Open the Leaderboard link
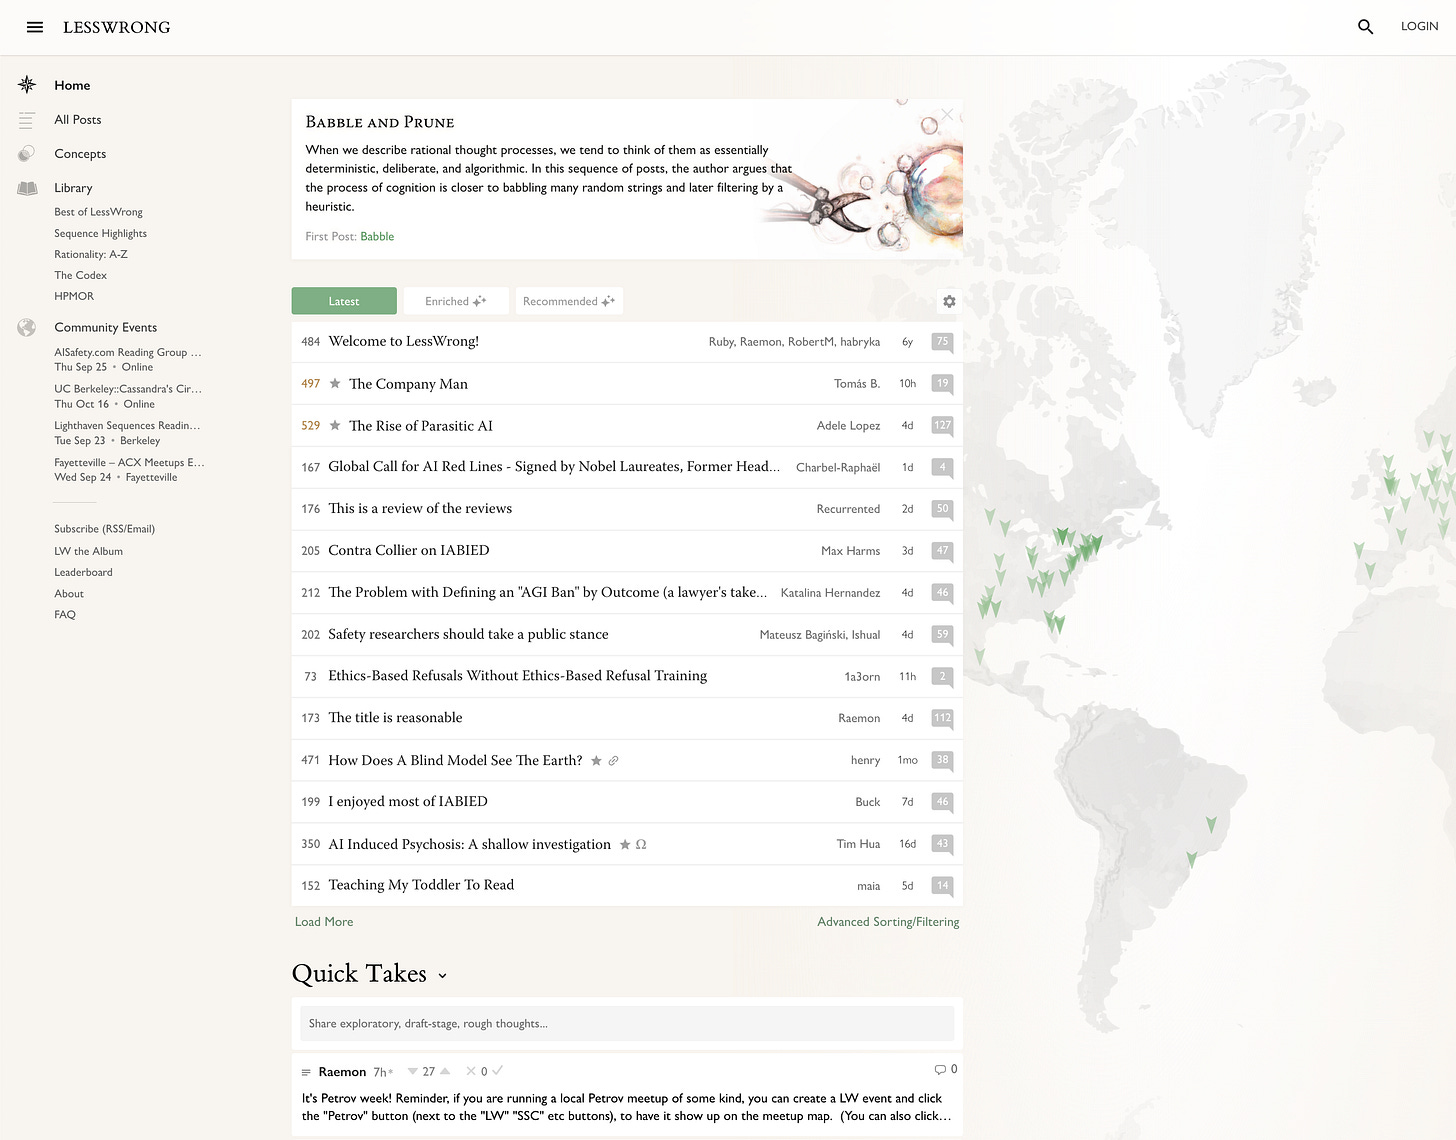 83,573
